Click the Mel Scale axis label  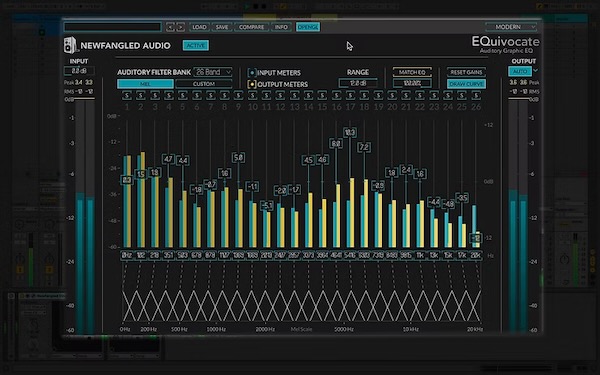coord(302,329)
